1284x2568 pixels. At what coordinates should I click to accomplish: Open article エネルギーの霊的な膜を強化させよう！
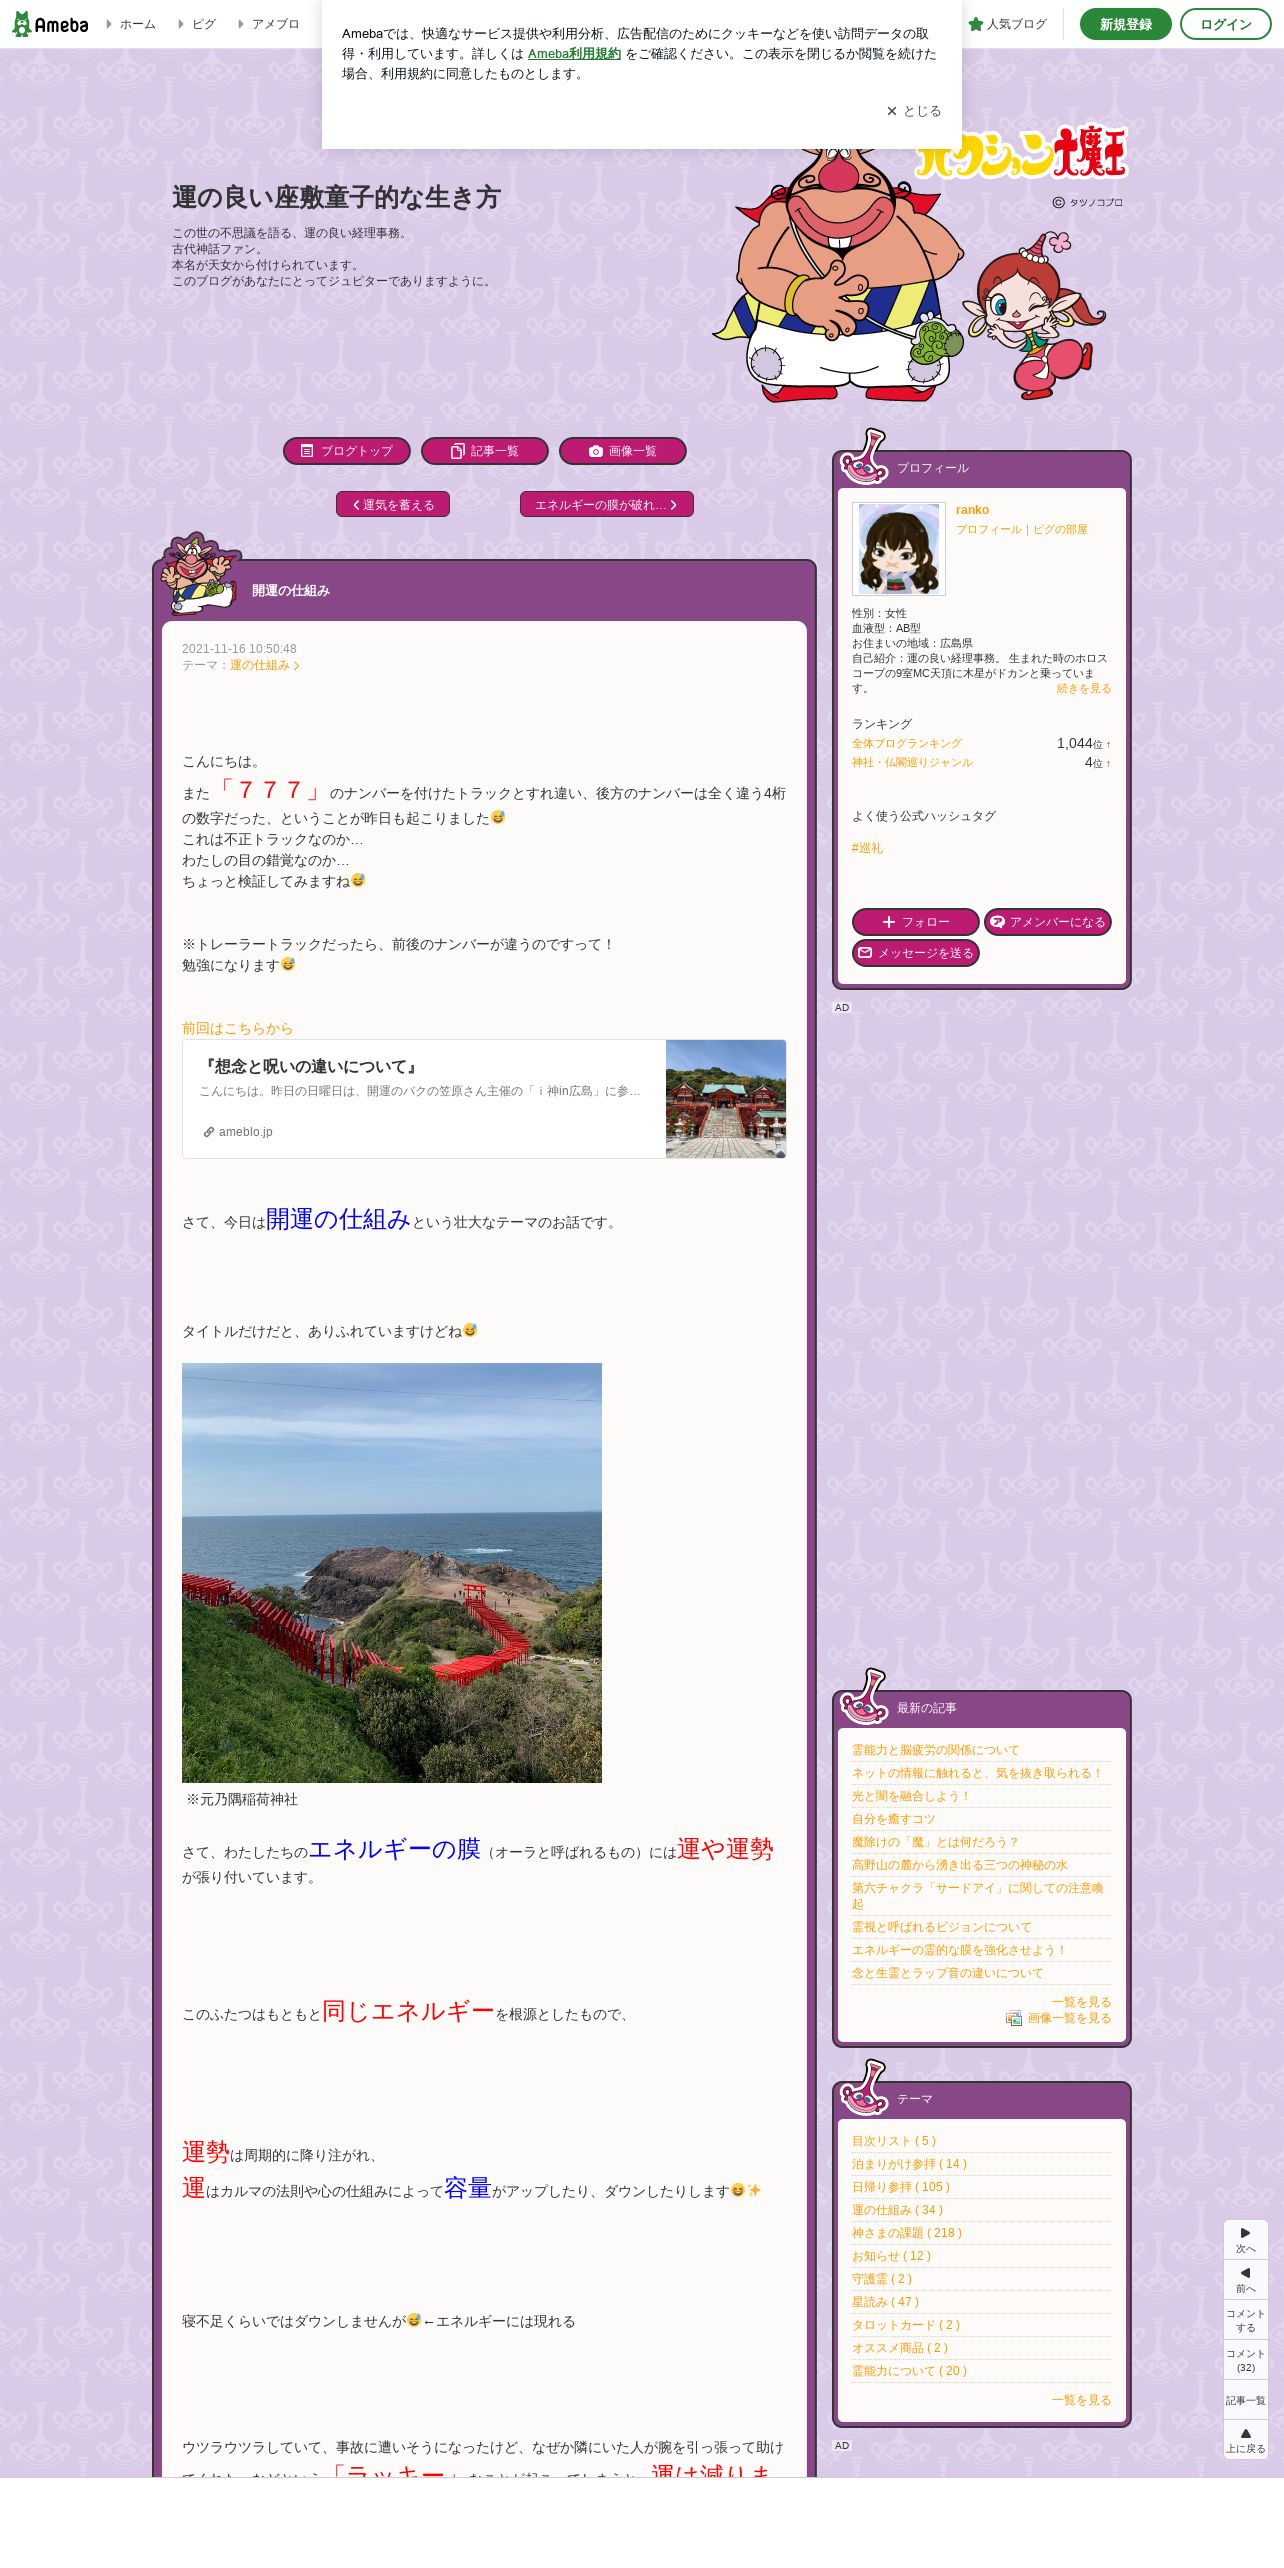[x=959, y=1950]
